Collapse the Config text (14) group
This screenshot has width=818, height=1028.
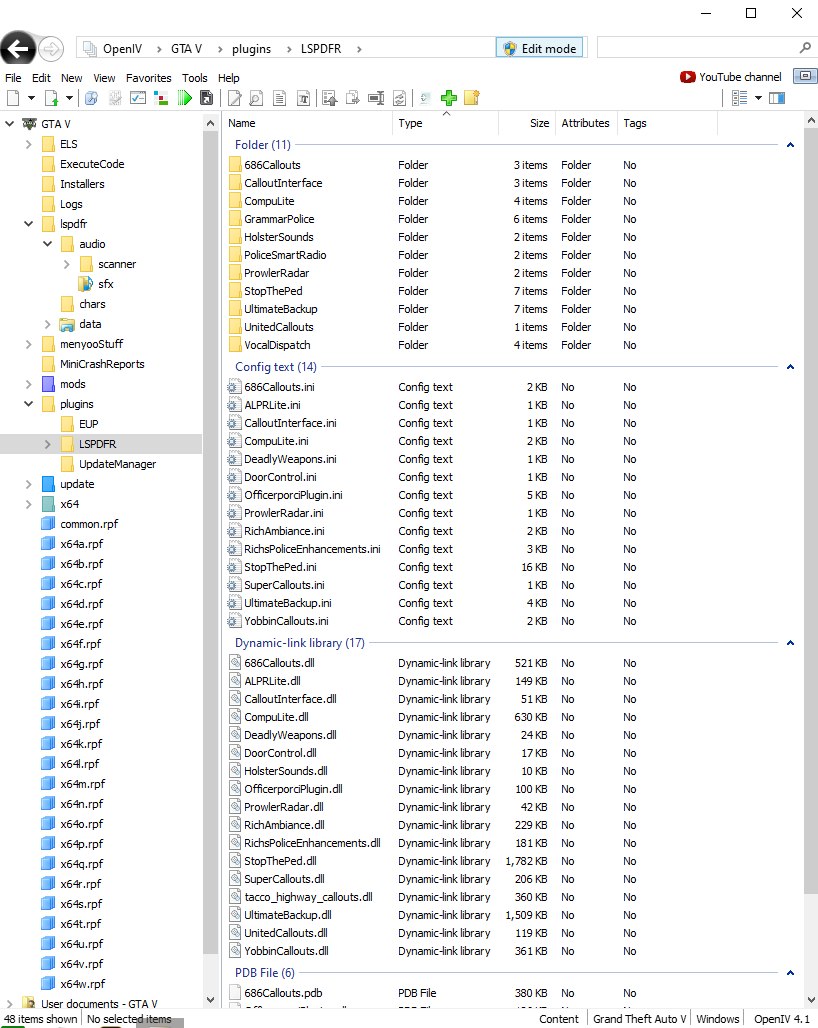click(790, 367)
